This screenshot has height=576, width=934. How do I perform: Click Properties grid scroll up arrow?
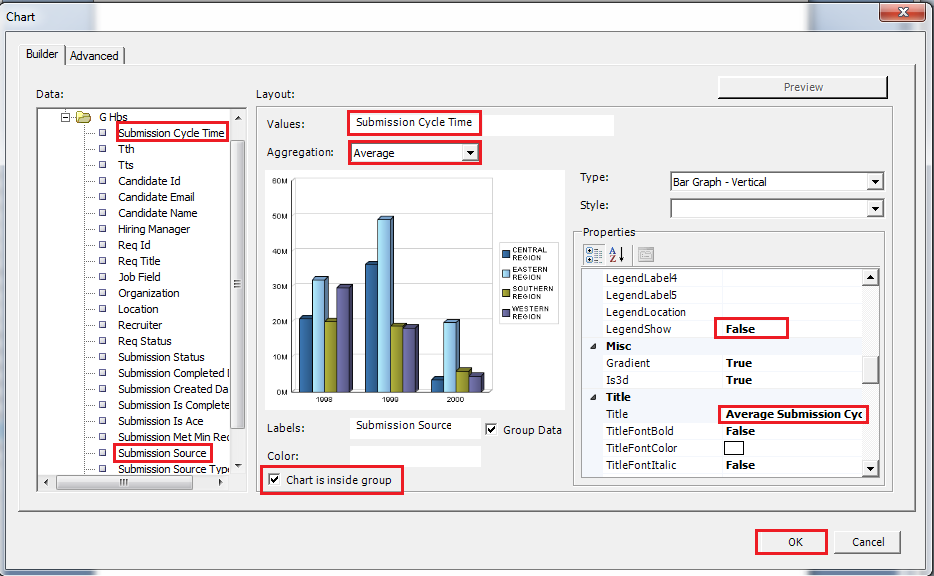(870, 277)
